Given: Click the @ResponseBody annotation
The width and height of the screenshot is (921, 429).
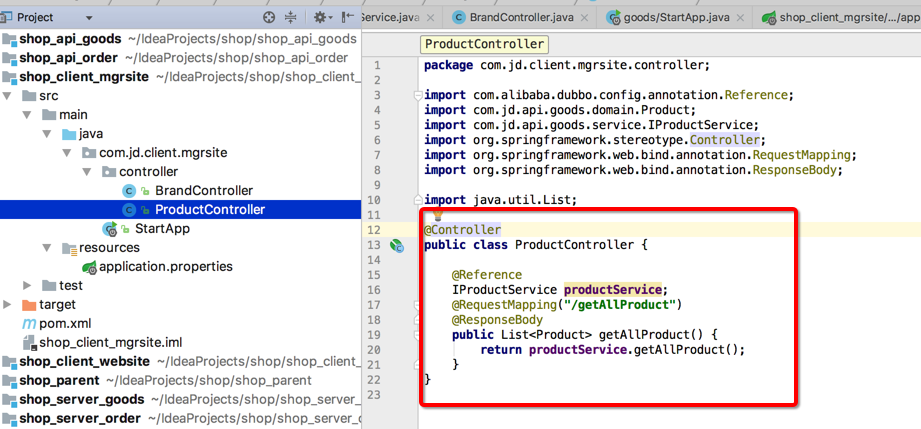Looking at the screenshot, I should tap(497, 320).
